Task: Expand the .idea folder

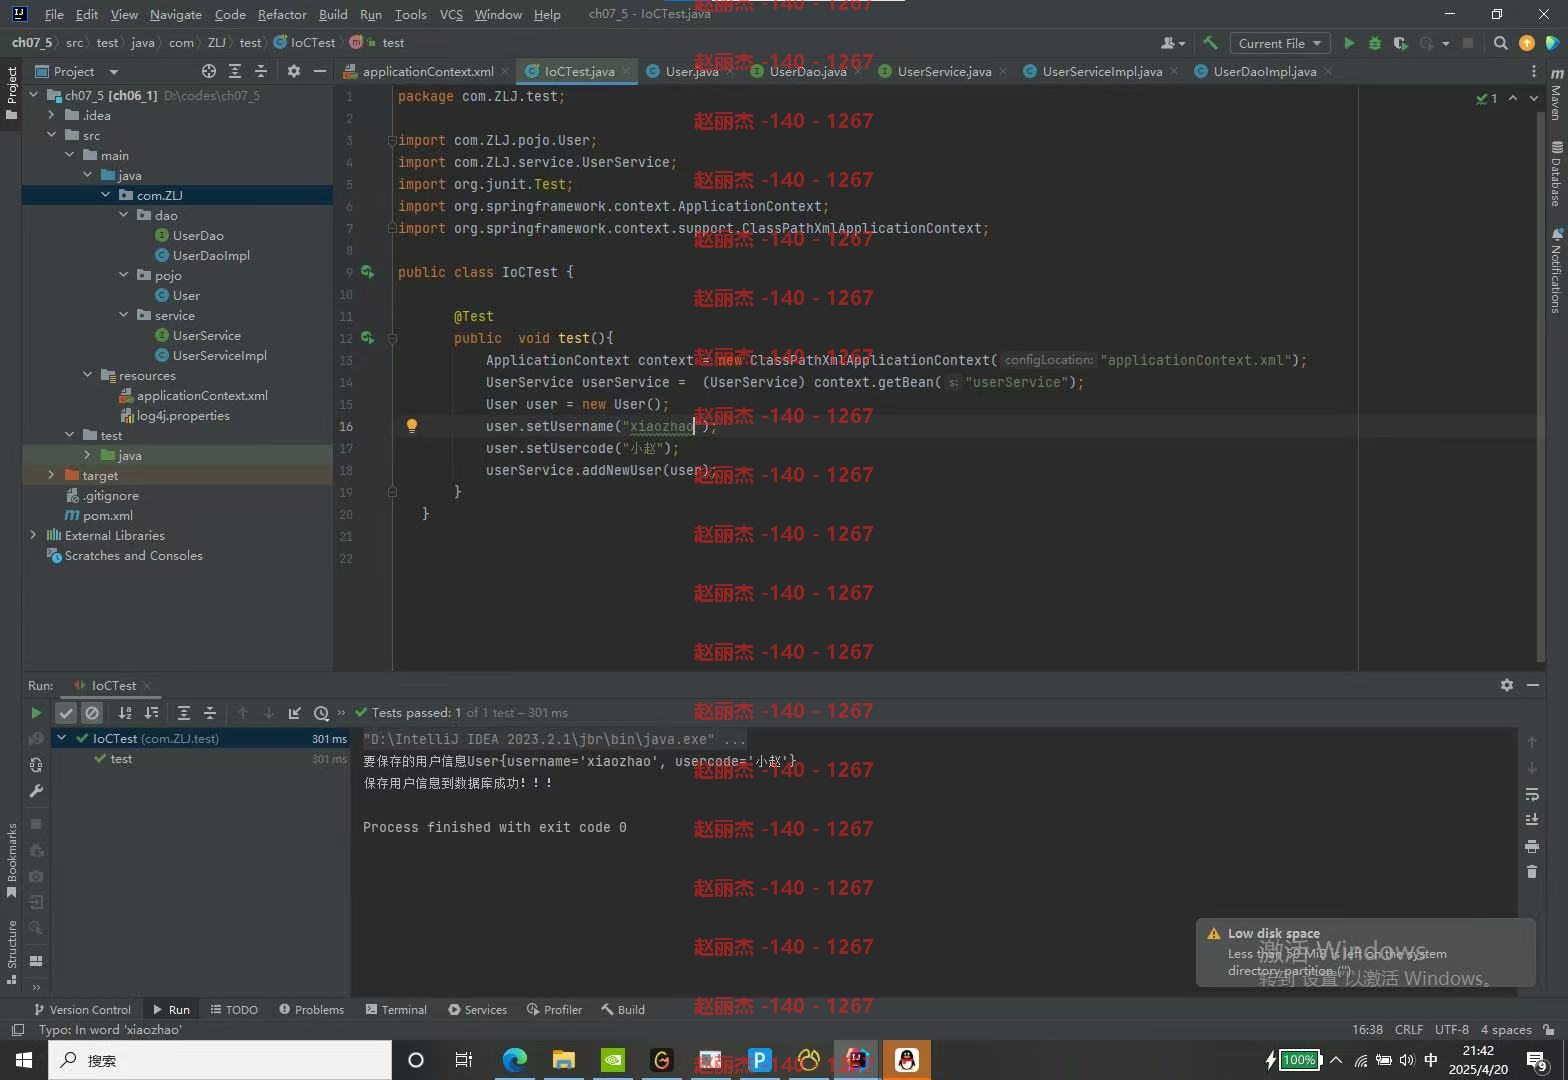Action: point(52,115)
